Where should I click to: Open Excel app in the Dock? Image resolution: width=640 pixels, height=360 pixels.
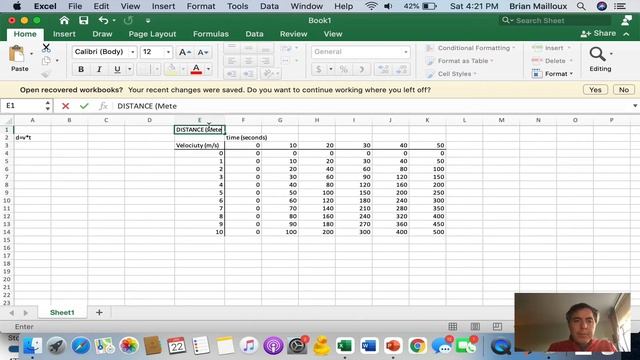[345, 346]
